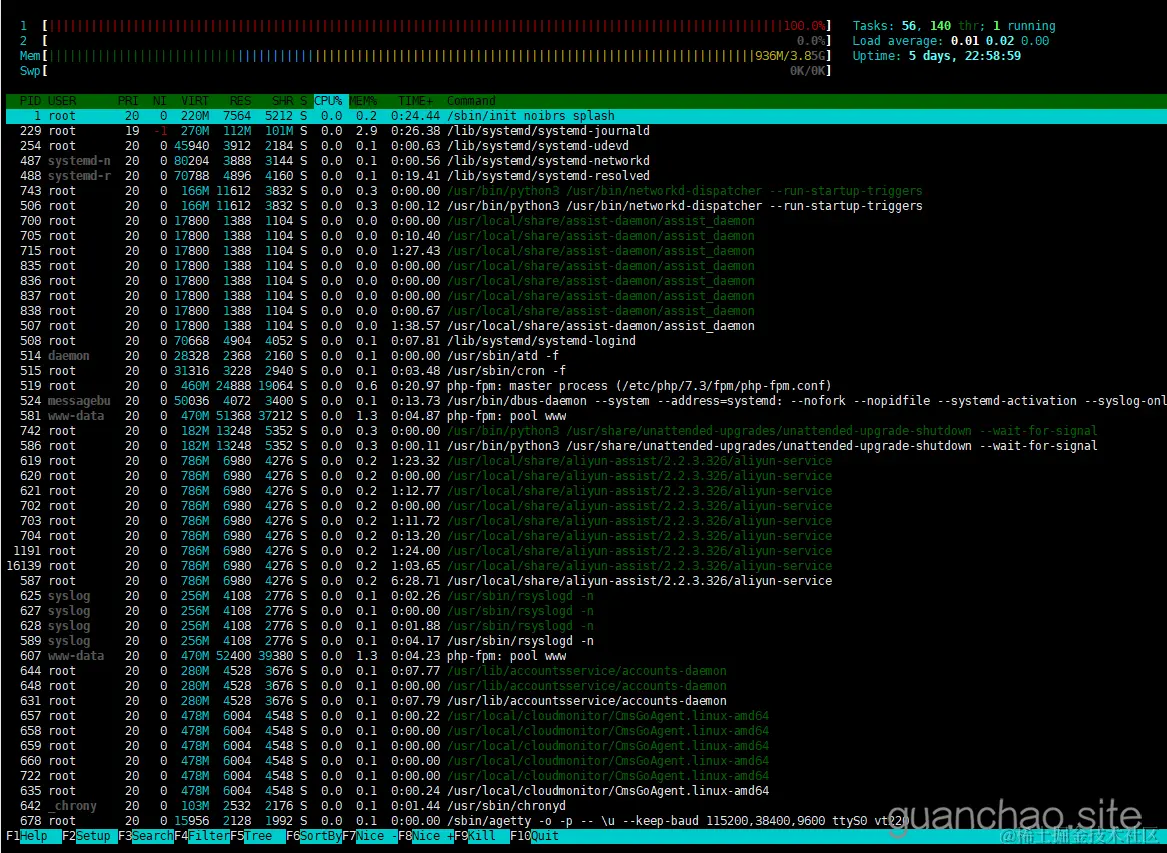Sort by the NI column header
Viewport: 1167px width, 853px height.
(159, 100)
